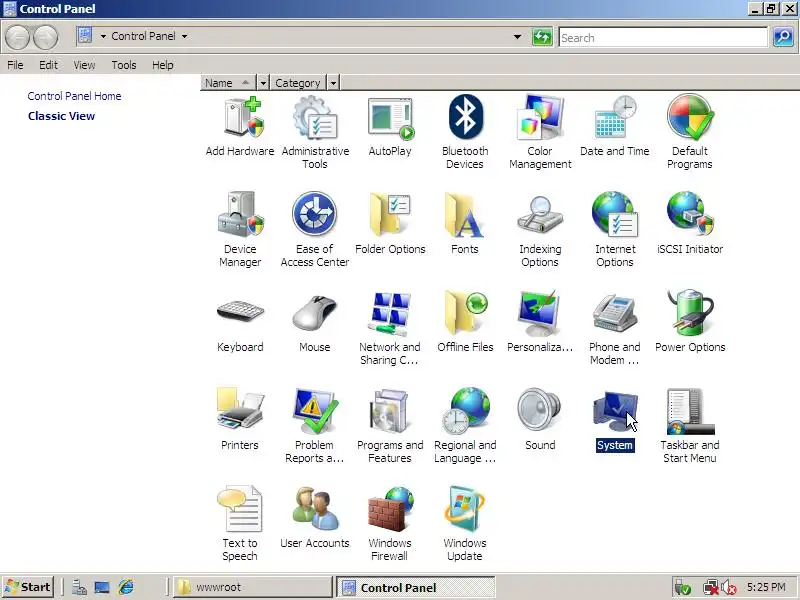Viewport: 800px width, 600px height.
Task: Open the Edit menu
Action: click(x=48, y=65)
